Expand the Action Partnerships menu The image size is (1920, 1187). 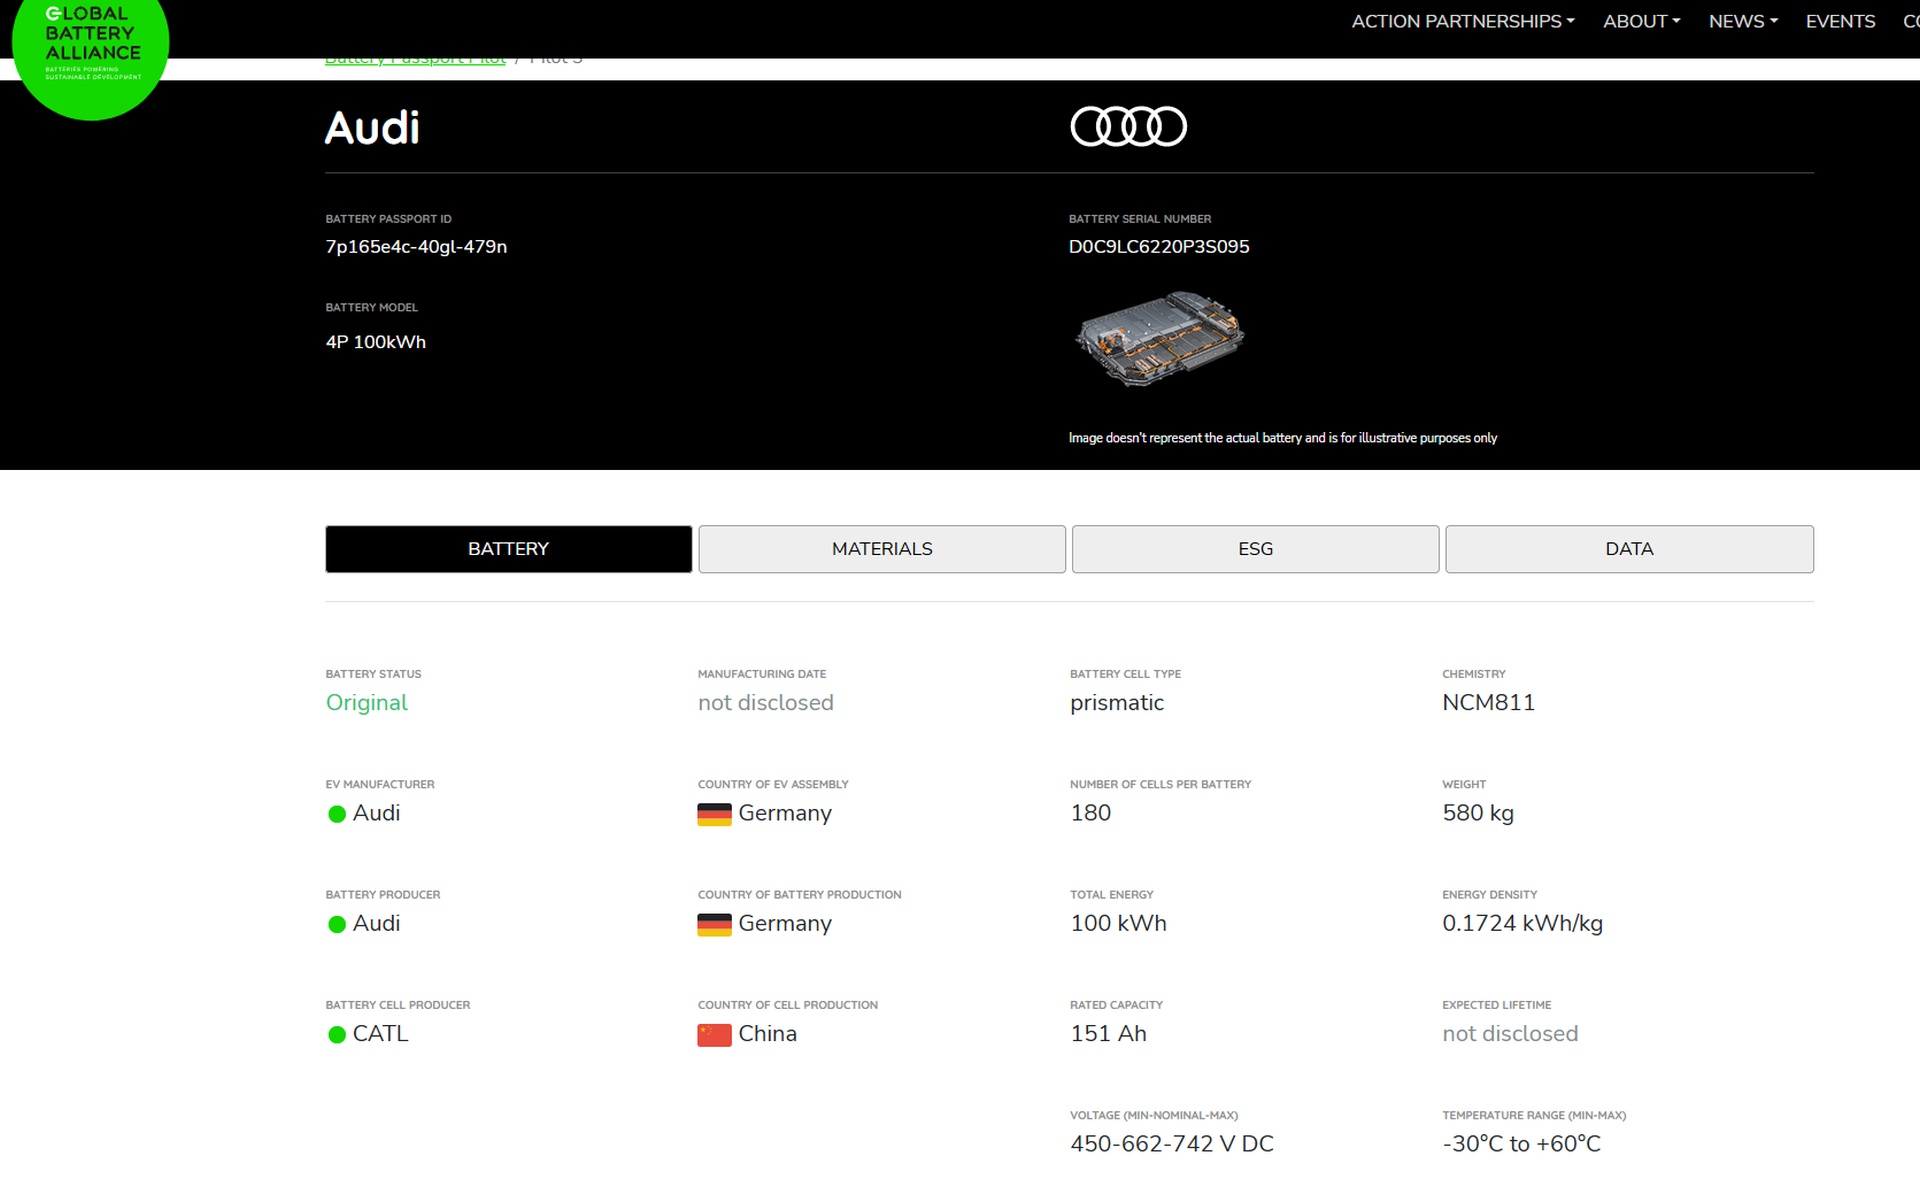pos(1462,21)
